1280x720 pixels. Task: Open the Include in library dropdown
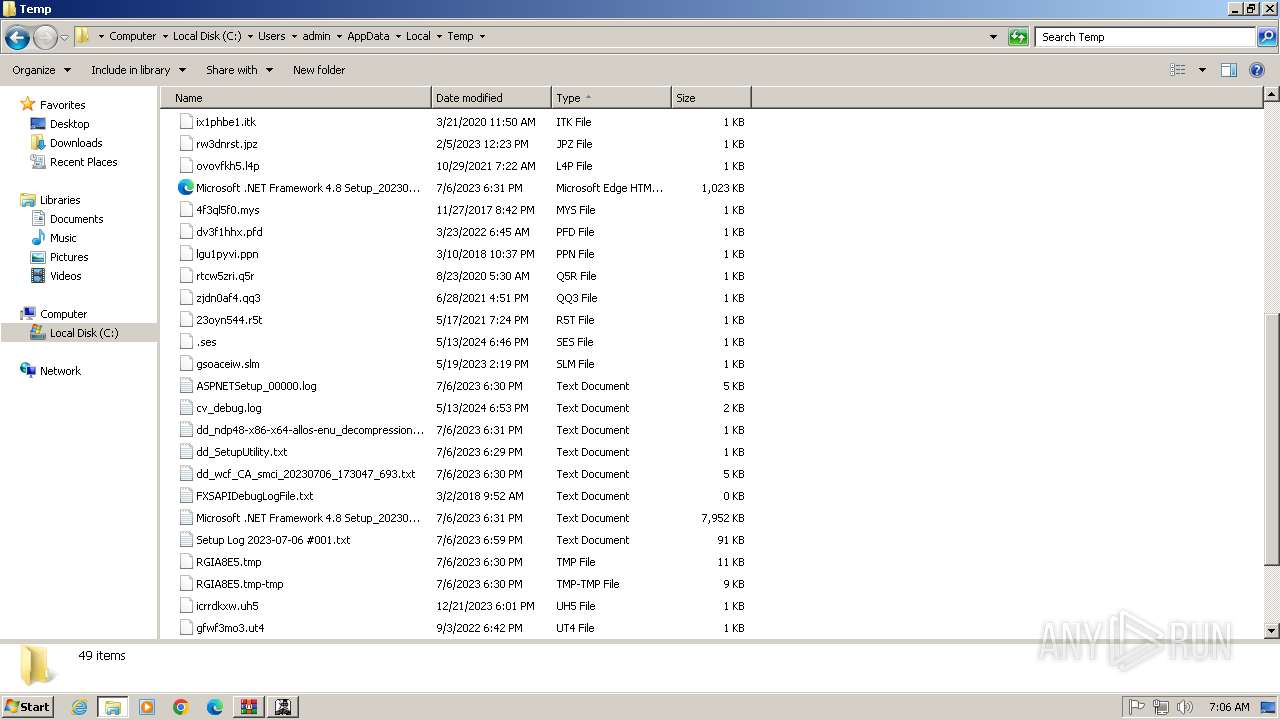click(138, 70)
